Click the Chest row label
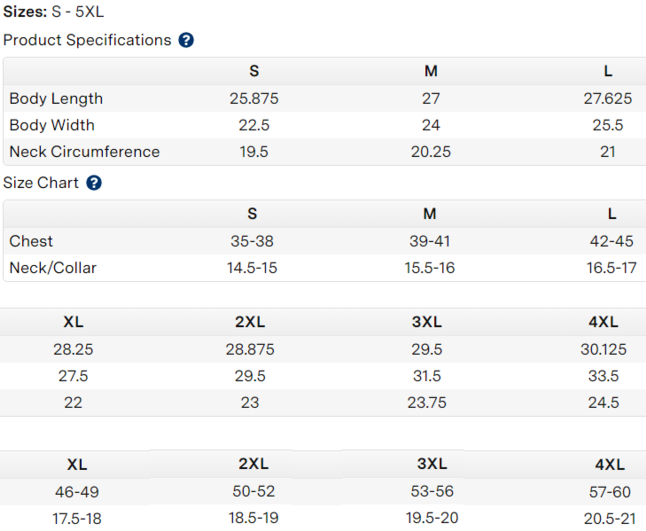646x531 pixels. [31, 241]
